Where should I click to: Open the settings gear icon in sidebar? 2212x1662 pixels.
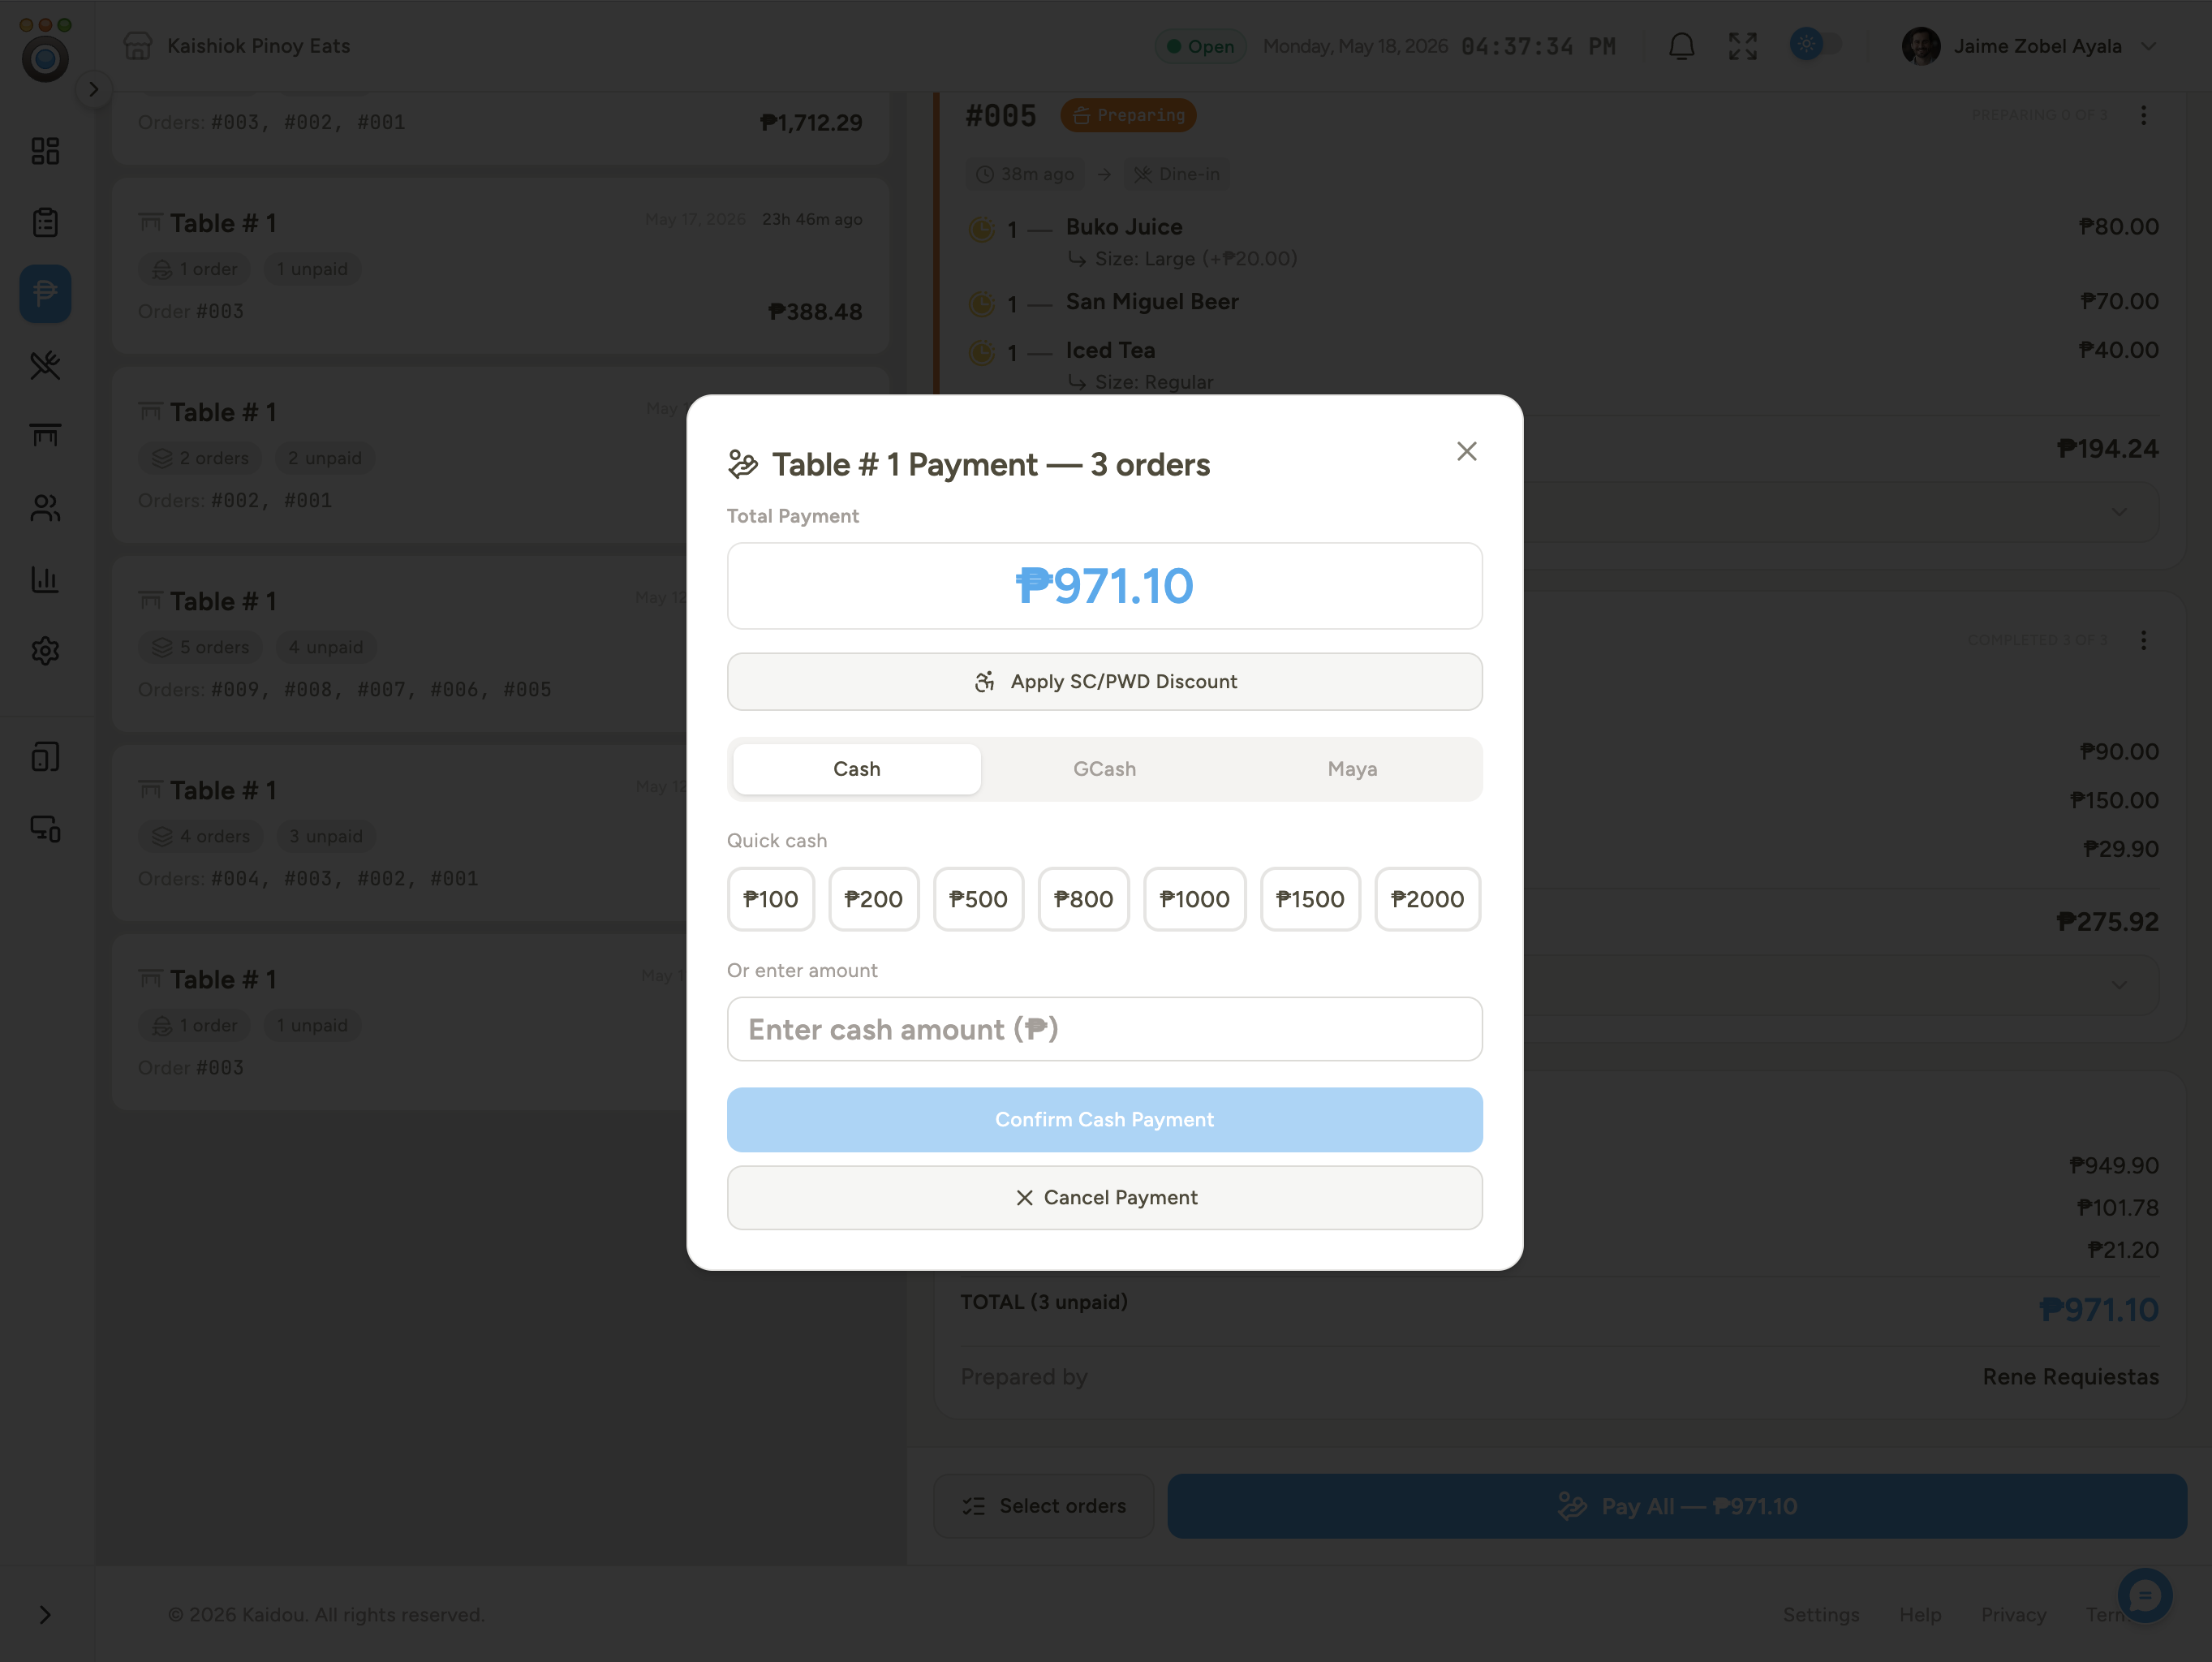point(45,651)
